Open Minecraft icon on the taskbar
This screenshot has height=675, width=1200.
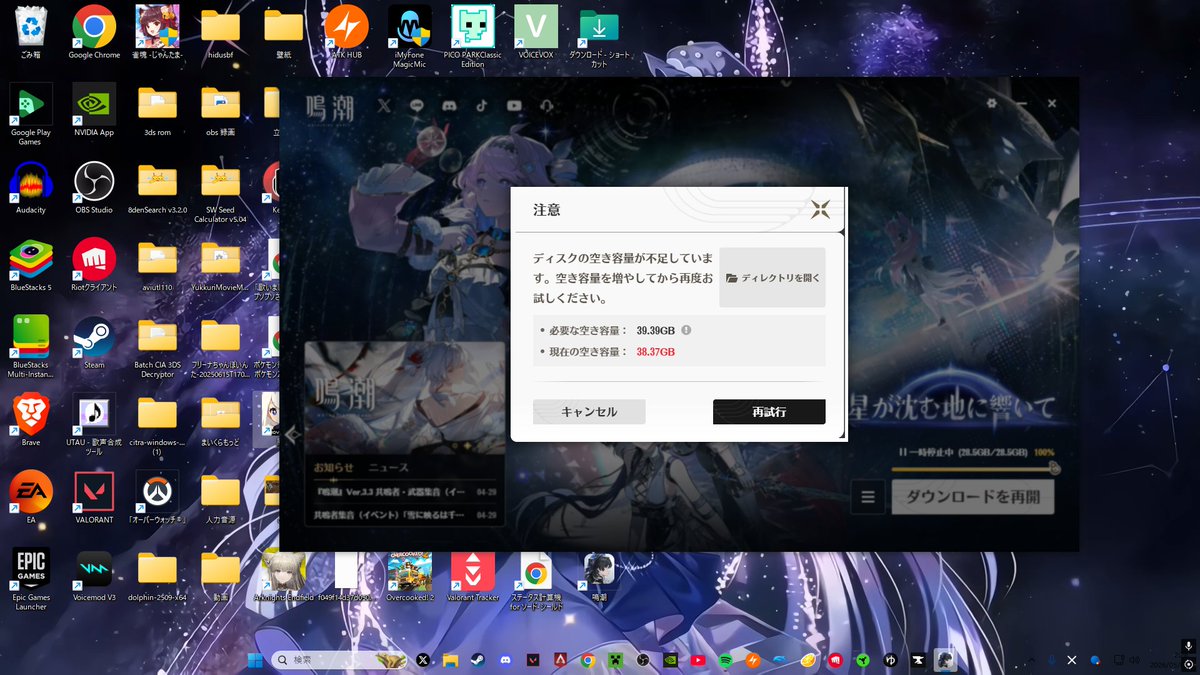click(615, 660)
